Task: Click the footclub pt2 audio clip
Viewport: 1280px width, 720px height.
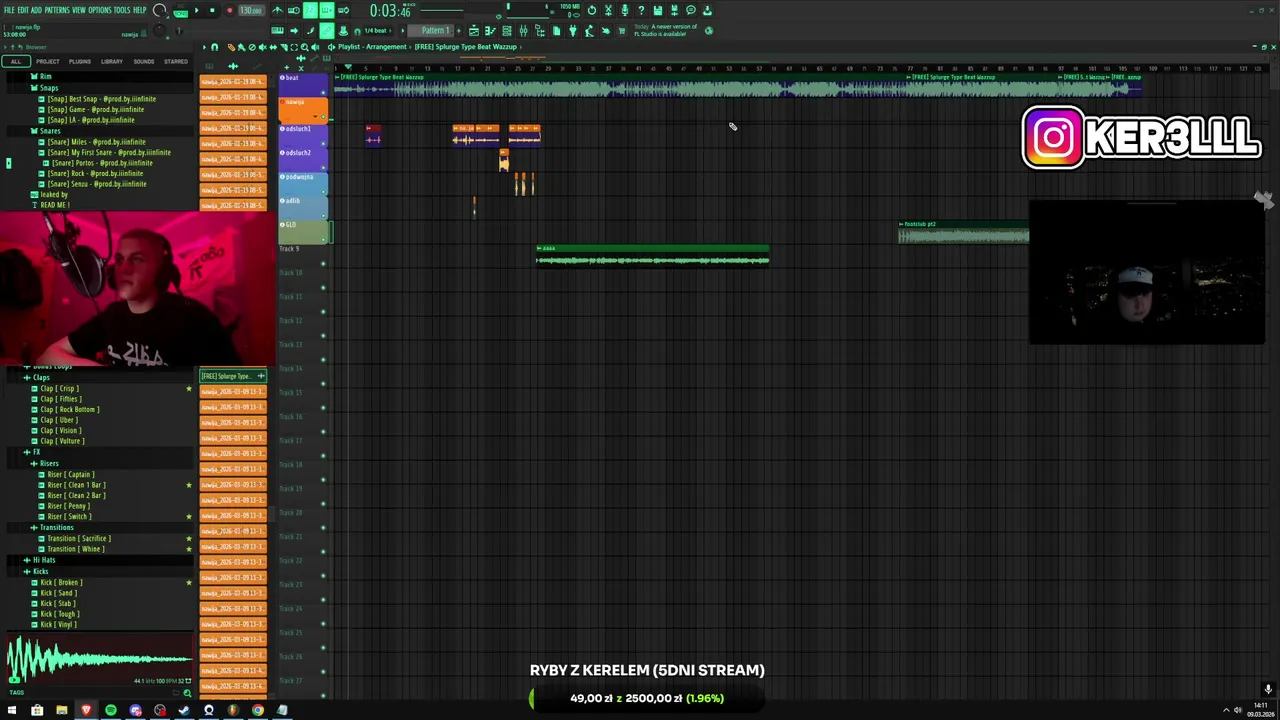Action: (x=963, y=233)
